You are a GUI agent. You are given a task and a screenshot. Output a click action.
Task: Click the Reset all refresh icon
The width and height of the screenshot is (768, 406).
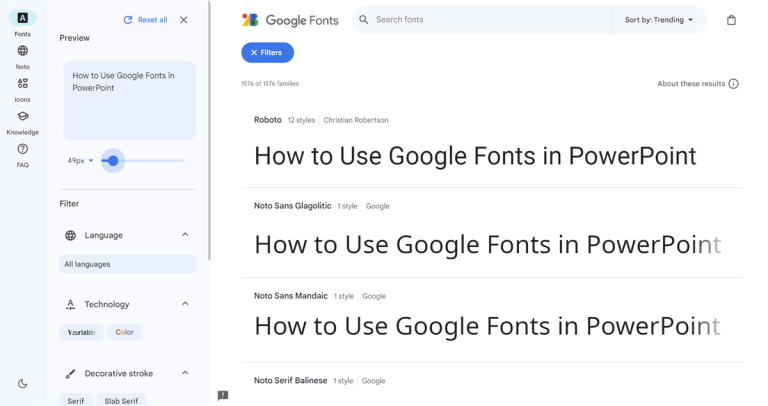128,20
